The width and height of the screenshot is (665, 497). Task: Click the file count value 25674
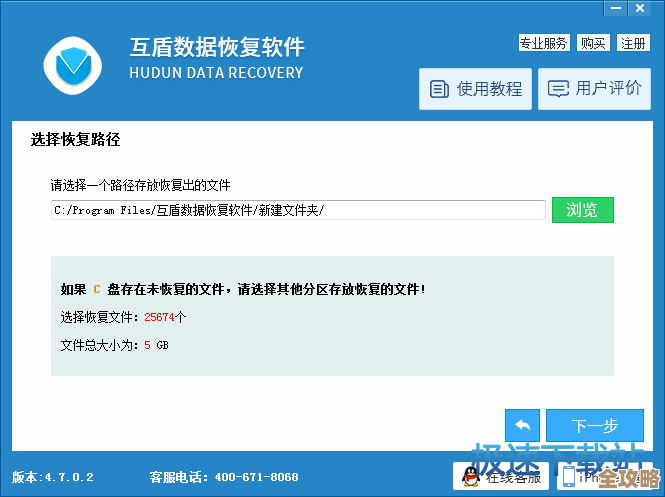pos(159,317)
